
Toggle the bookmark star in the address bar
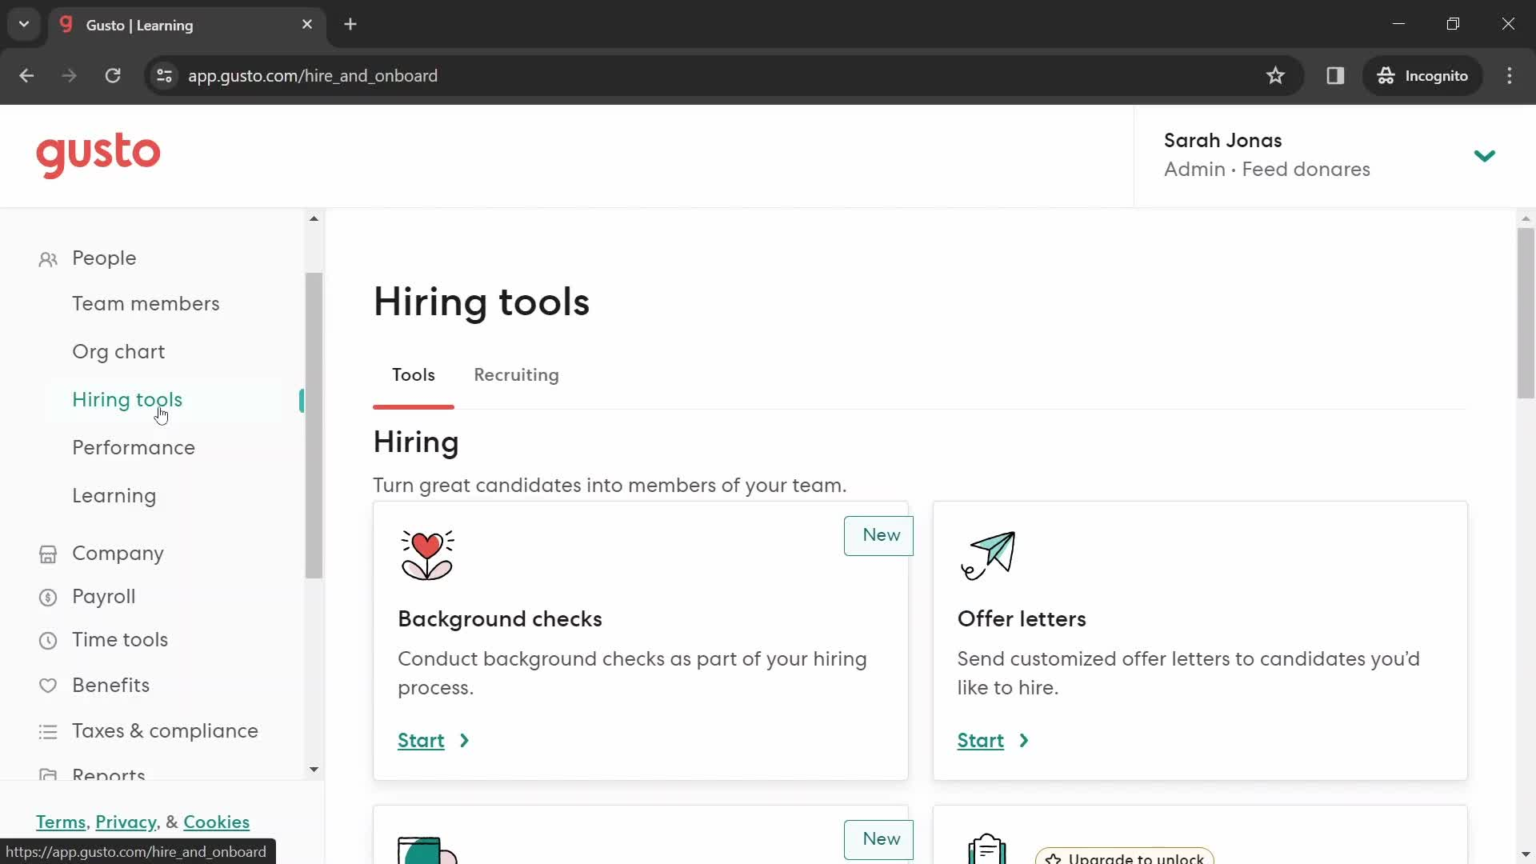[x=1276, y=75]
